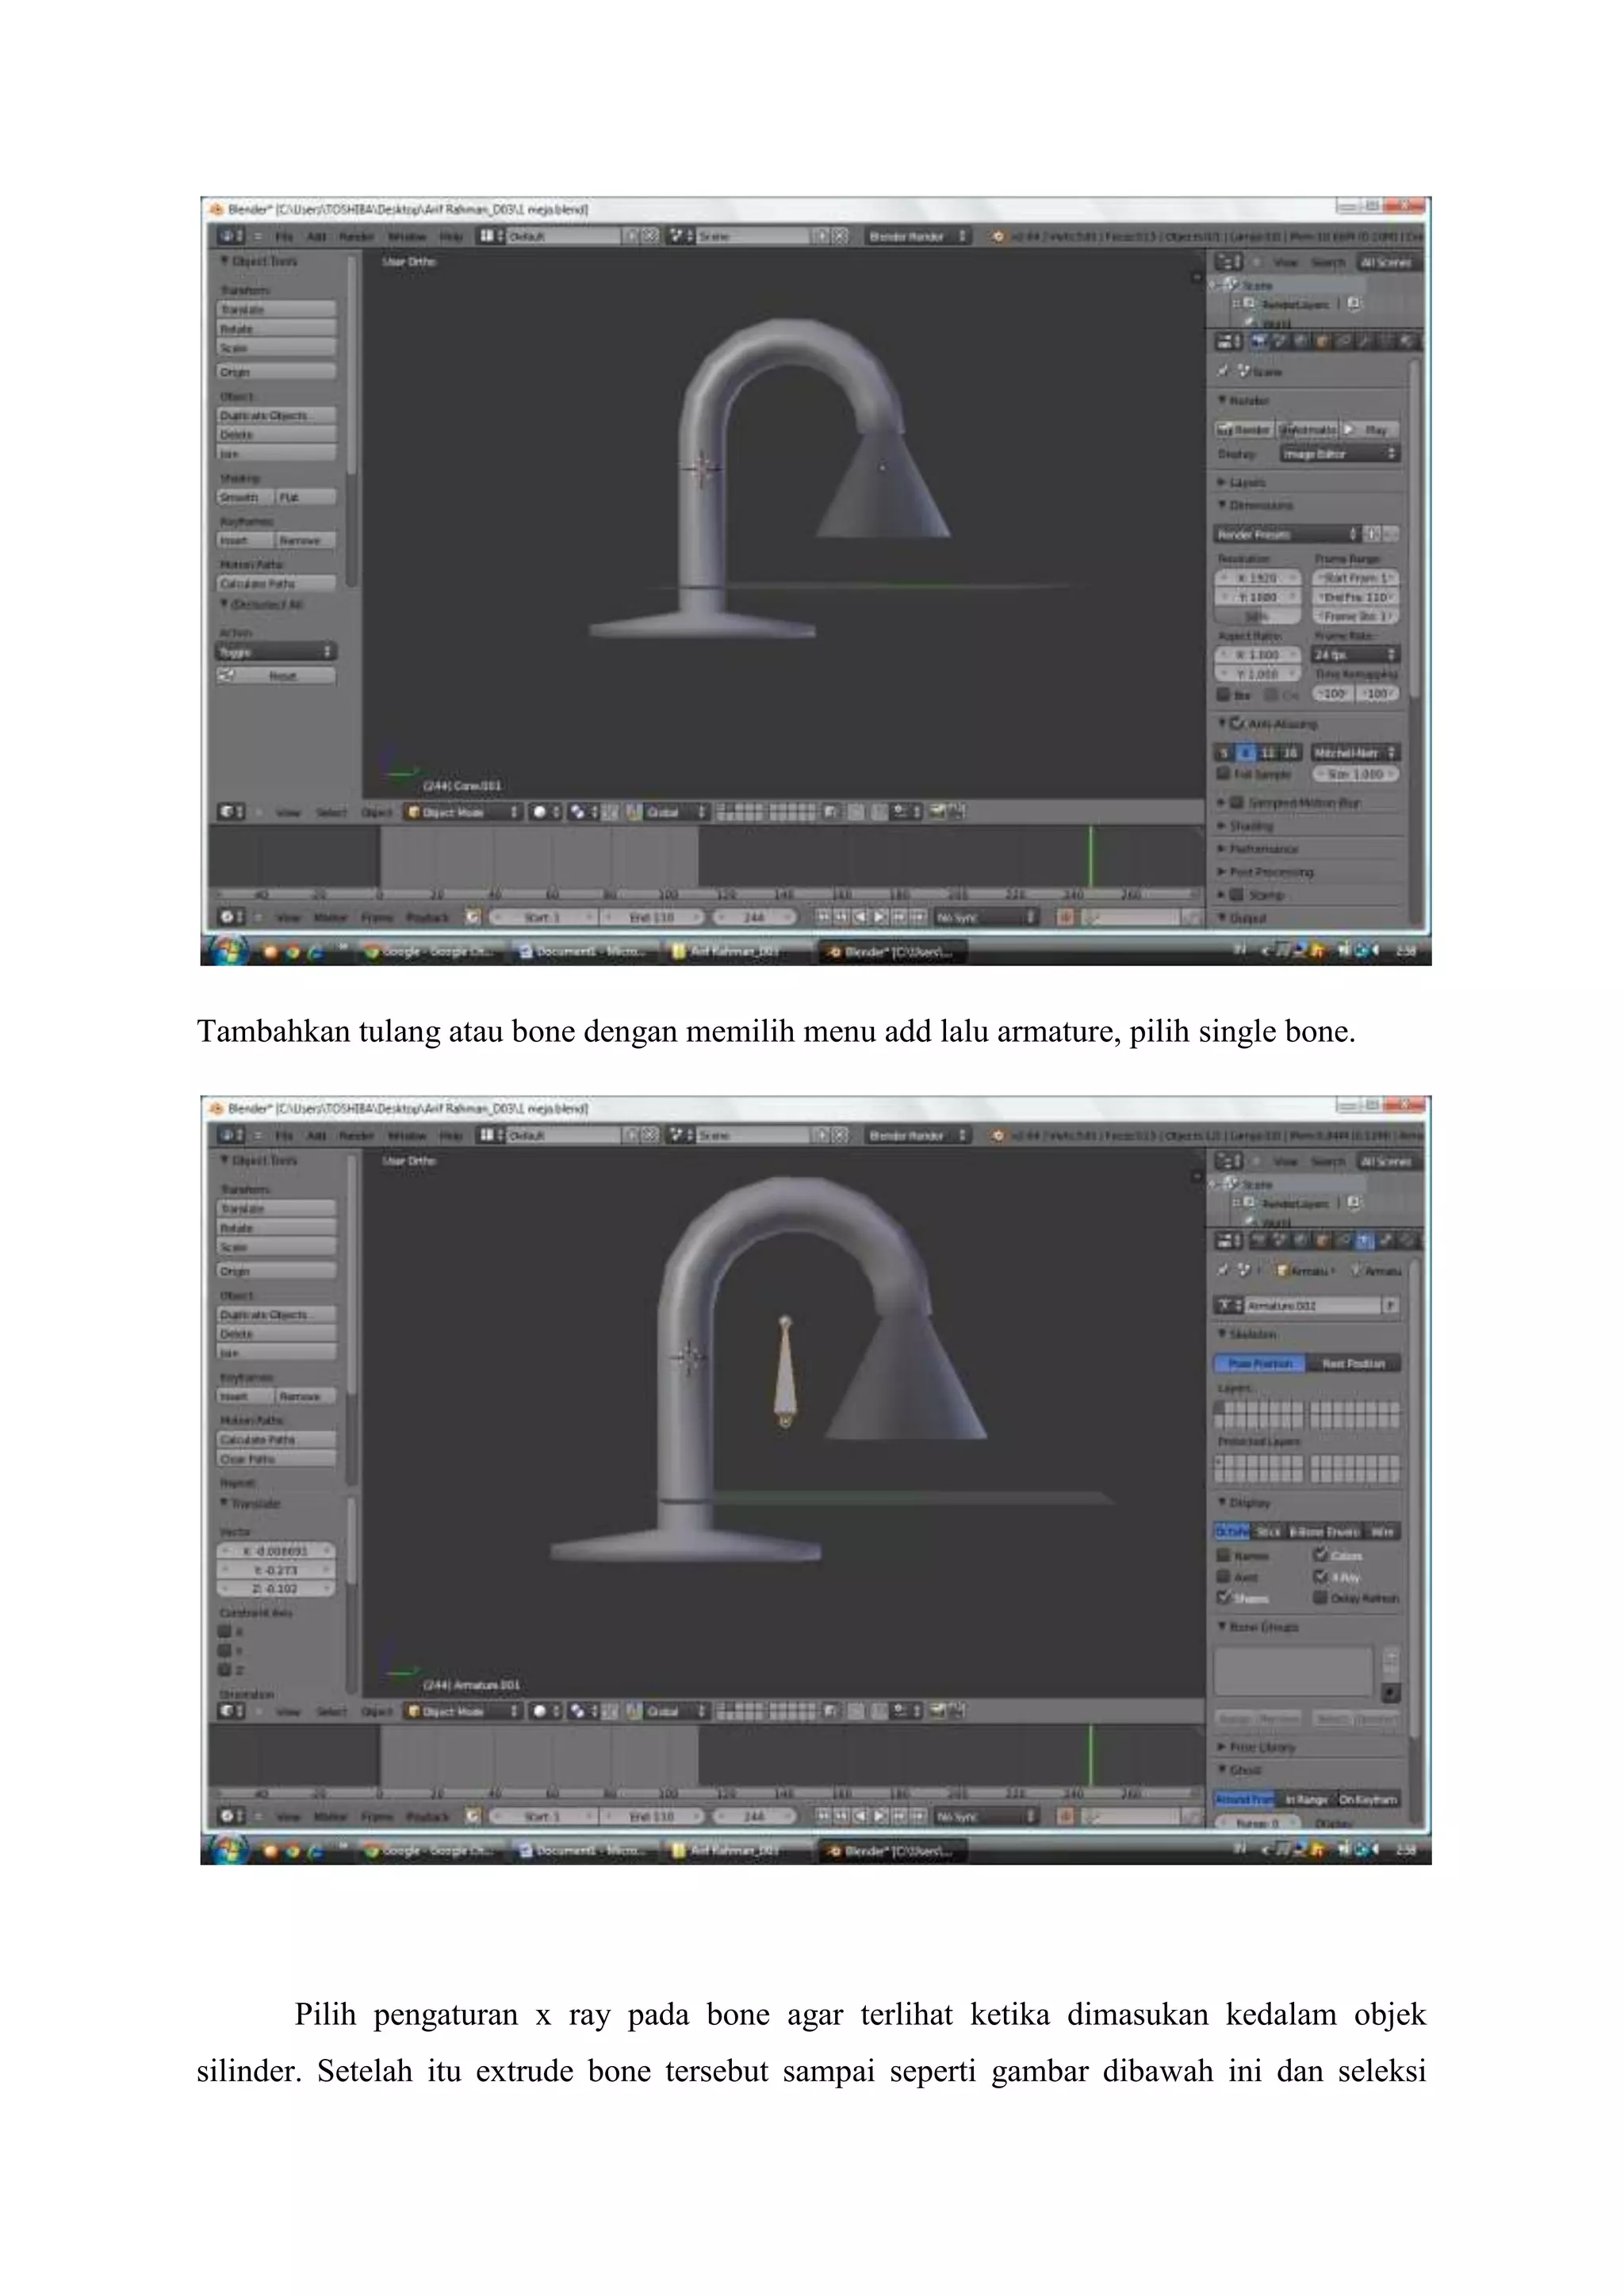Expand the Performance panel
The width and height of the screenshot is (1624, 2296).
point(1221,848)
